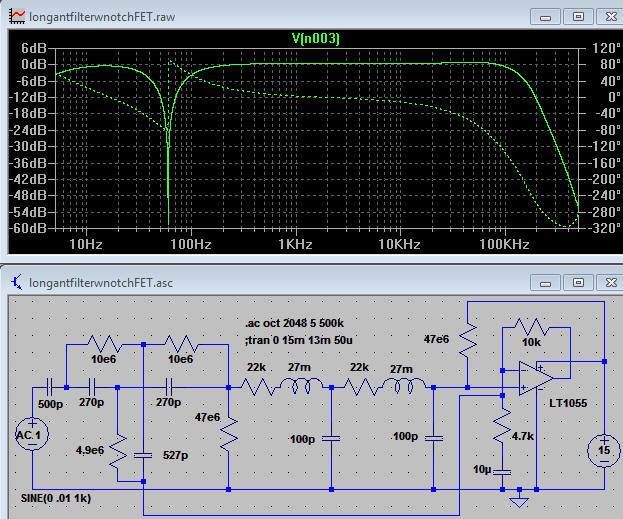Image resolution: width=623 pixels, height=519 pixels.
Task: Click the 4.7k resistor symbol
Action: pos(502,435)
